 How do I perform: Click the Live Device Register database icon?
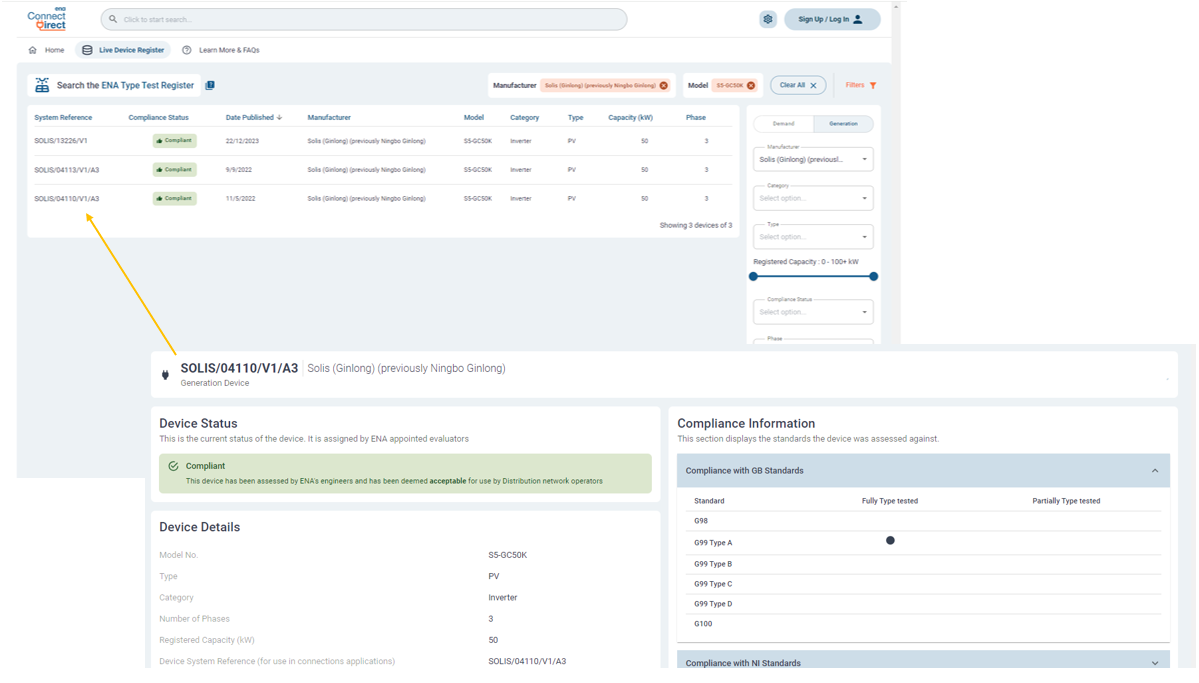87,50
